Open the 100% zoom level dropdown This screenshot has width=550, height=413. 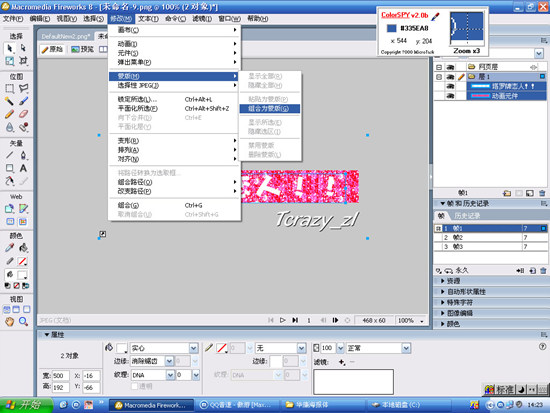(422, 321)
